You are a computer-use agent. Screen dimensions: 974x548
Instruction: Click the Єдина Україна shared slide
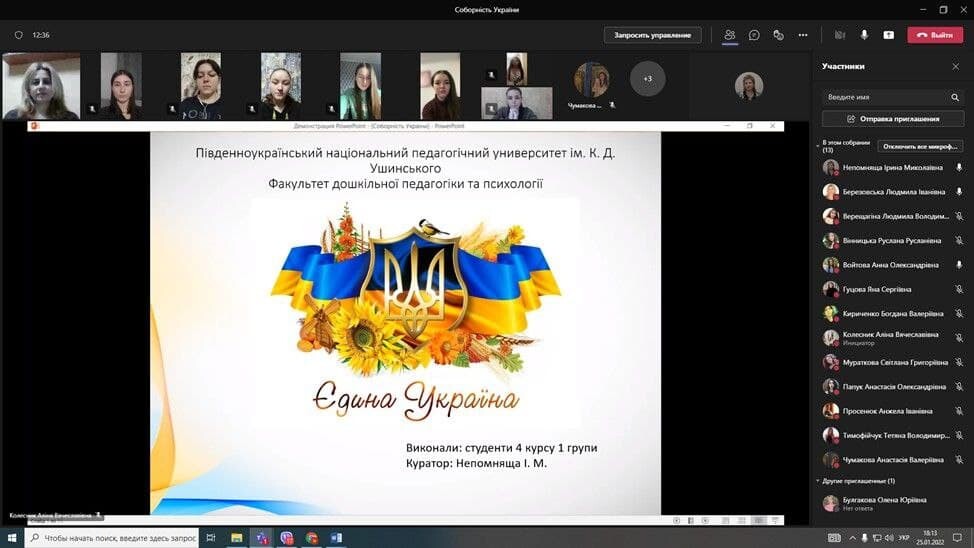406,323
